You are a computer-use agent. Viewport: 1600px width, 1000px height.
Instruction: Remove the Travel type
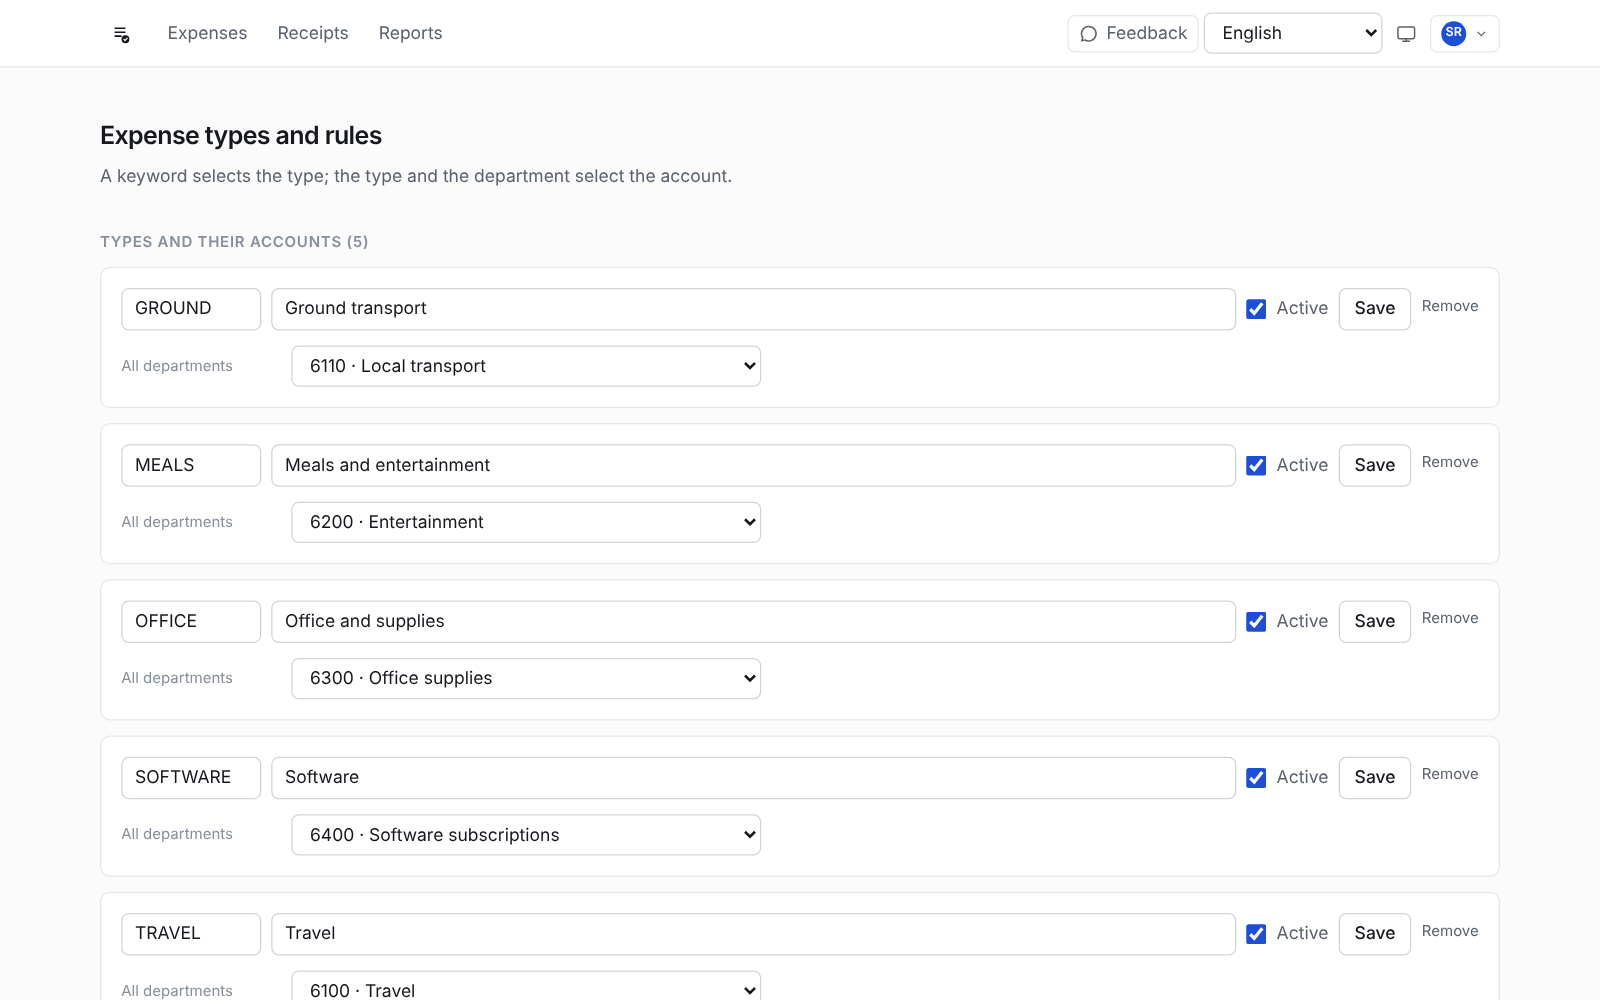(1450, 931)
